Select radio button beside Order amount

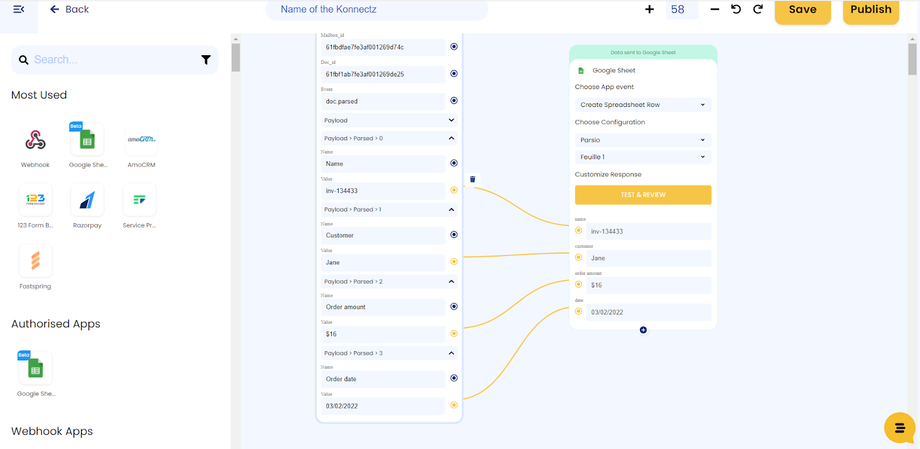[x=454, y=307]
